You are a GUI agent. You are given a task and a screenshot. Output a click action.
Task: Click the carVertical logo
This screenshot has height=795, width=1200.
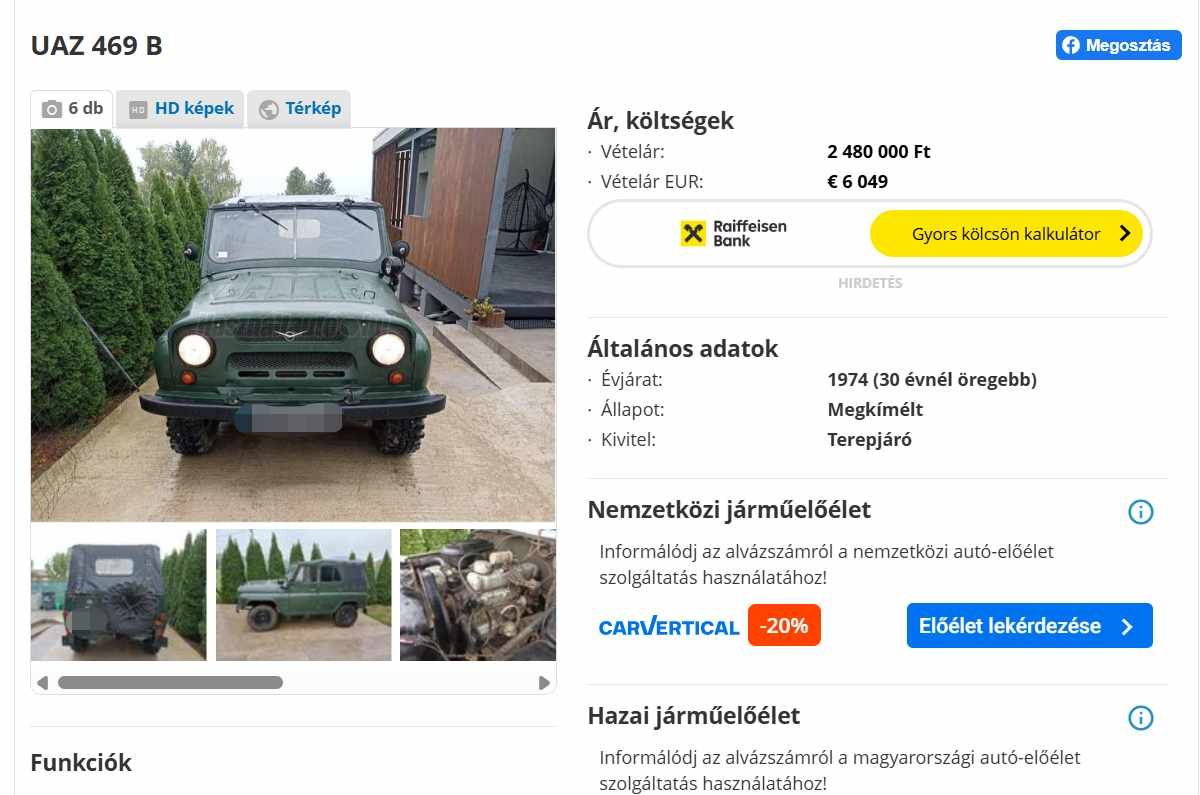pyautogui.click(x=669, y=627)
